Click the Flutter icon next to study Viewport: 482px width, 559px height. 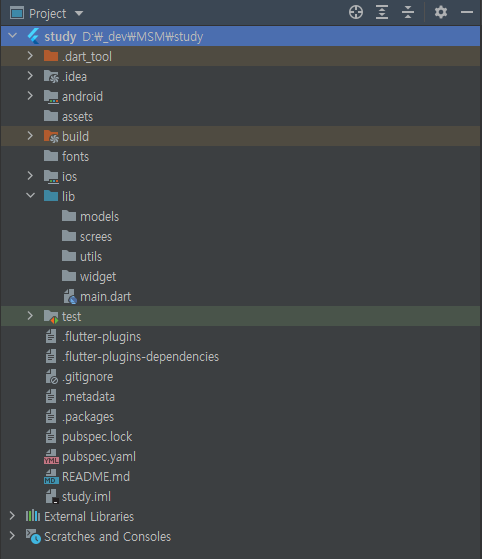(x=34, y=36)
